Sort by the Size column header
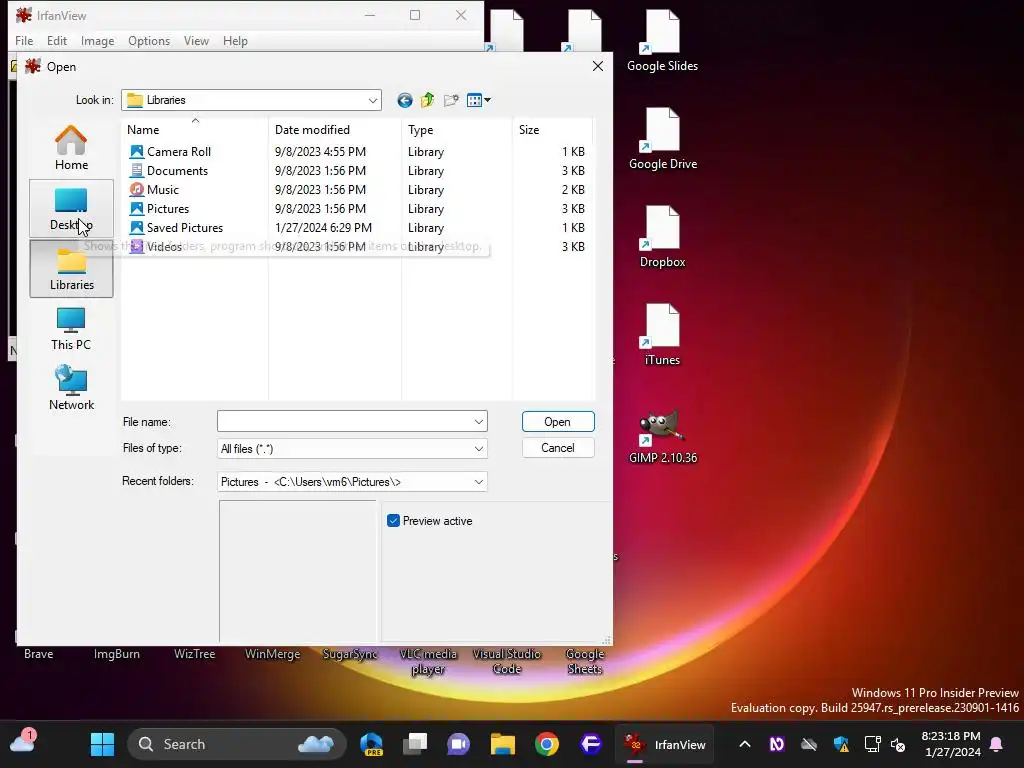Screen dimensions: 1024x768 coord(552,129)
